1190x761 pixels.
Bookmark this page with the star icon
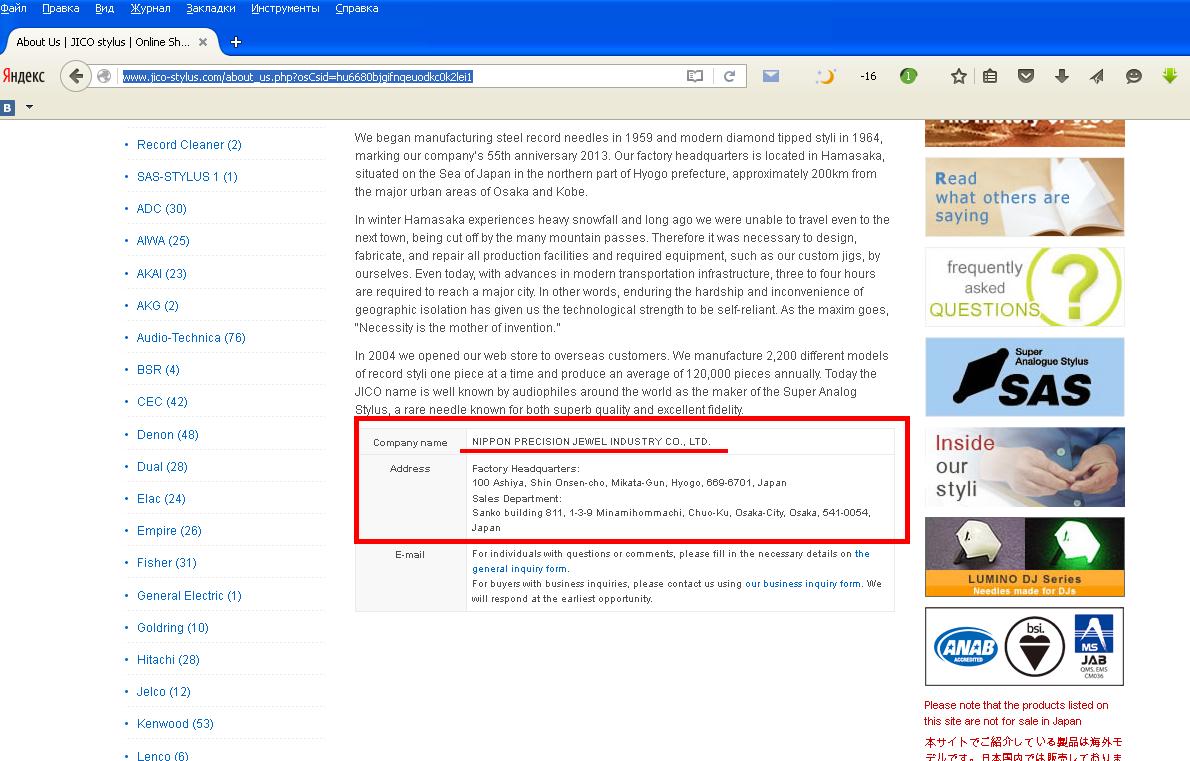pos(959,76)
